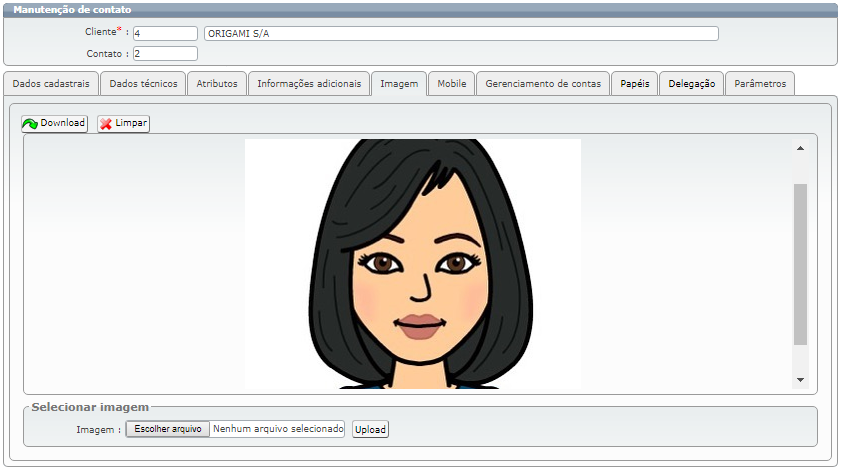Switch to the Papéis tab
842x470 pixels.
point(634,84)
